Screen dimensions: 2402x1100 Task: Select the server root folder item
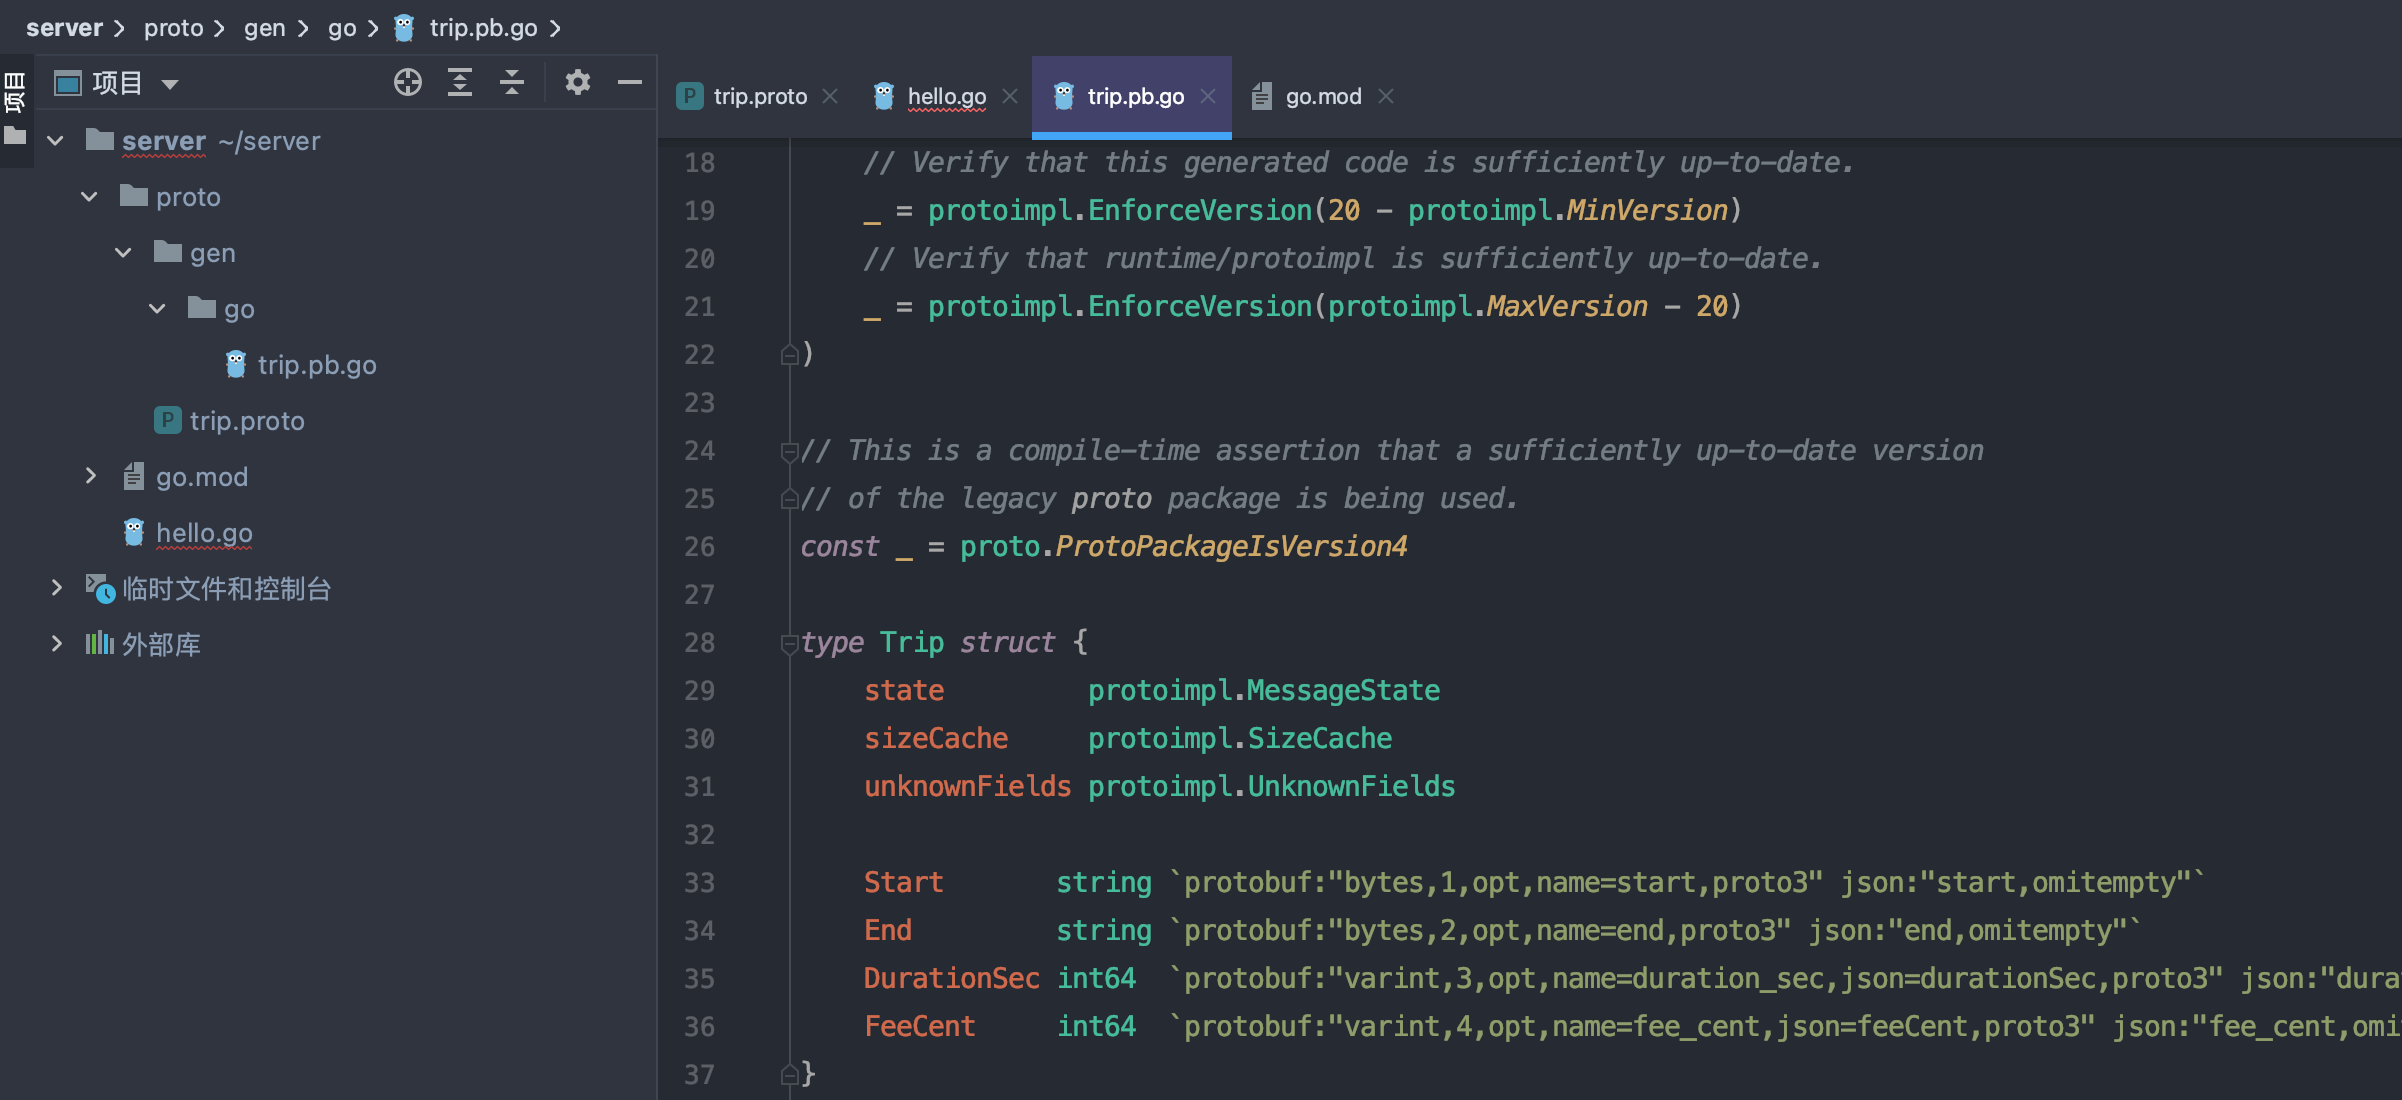coord(164,141)
